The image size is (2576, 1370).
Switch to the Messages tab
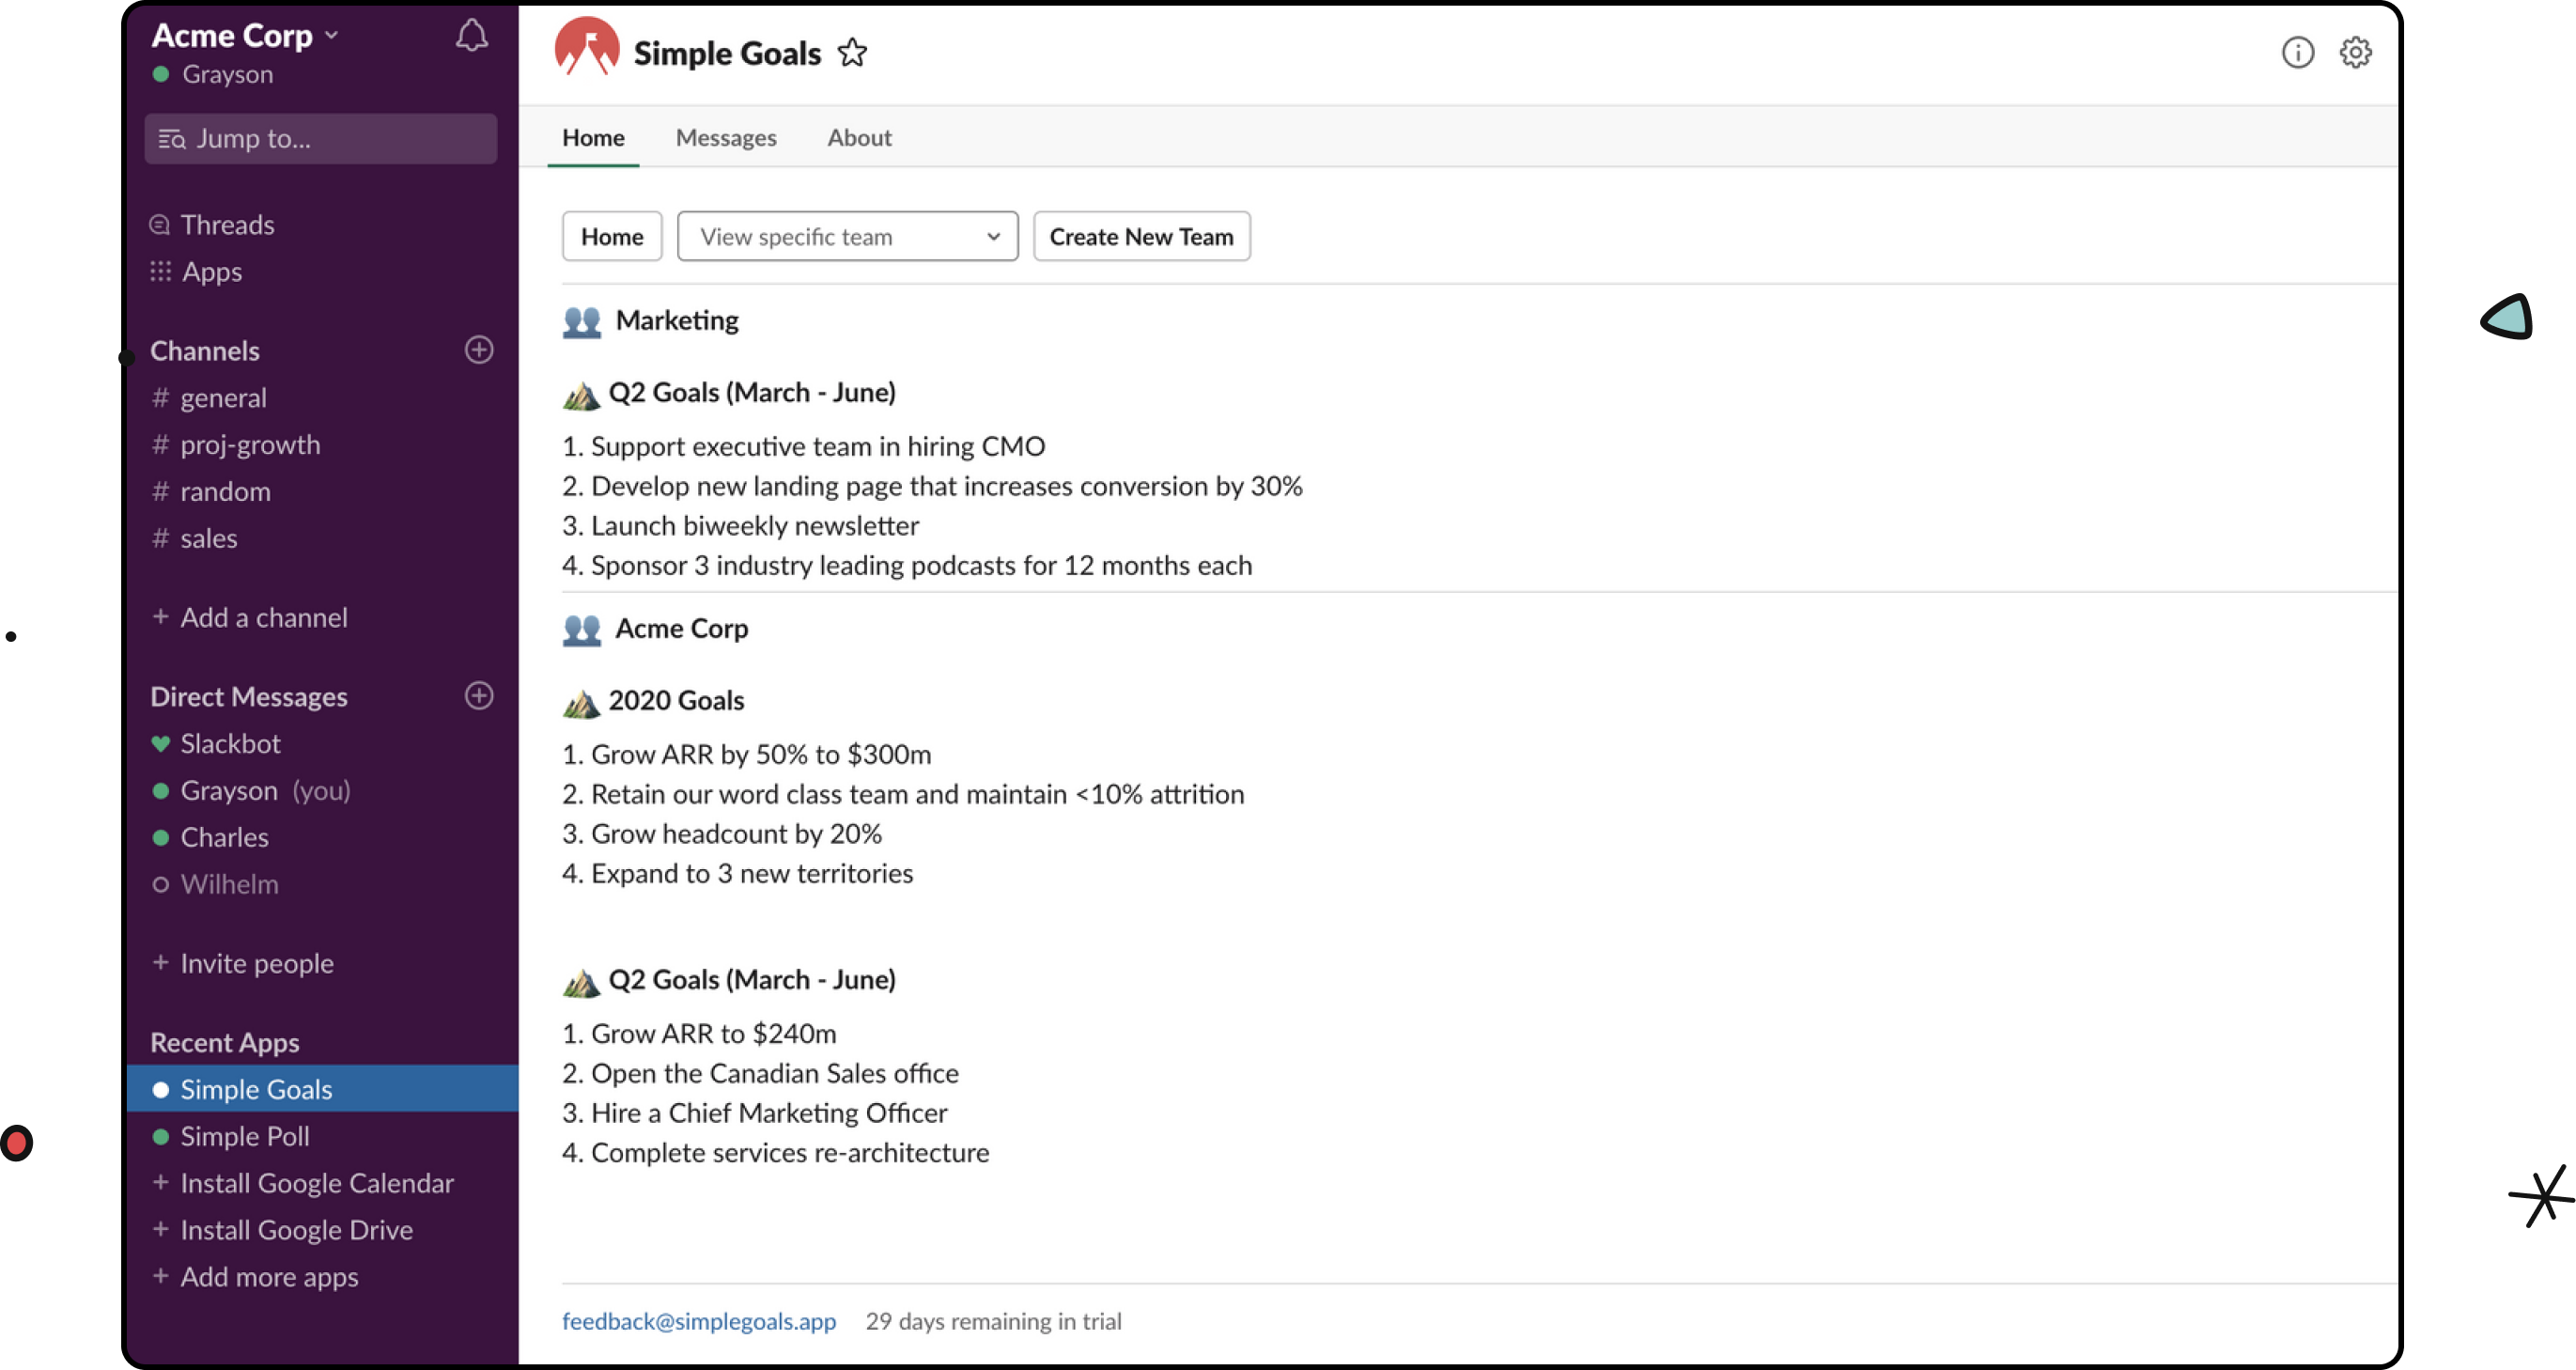pyautogui.click(x=725, y=137)
